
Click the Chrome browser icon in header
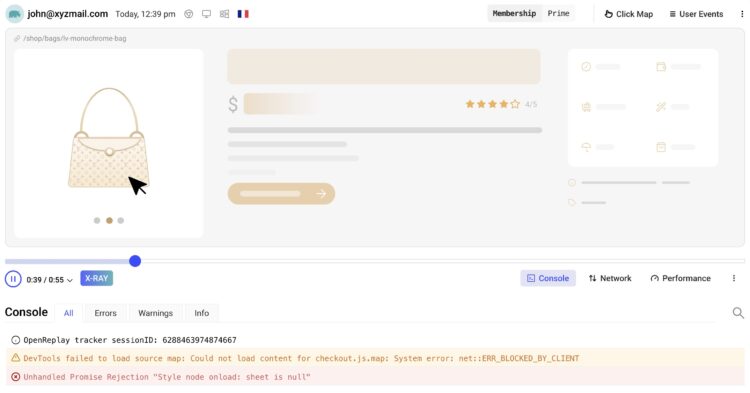[x=189, y=14]
